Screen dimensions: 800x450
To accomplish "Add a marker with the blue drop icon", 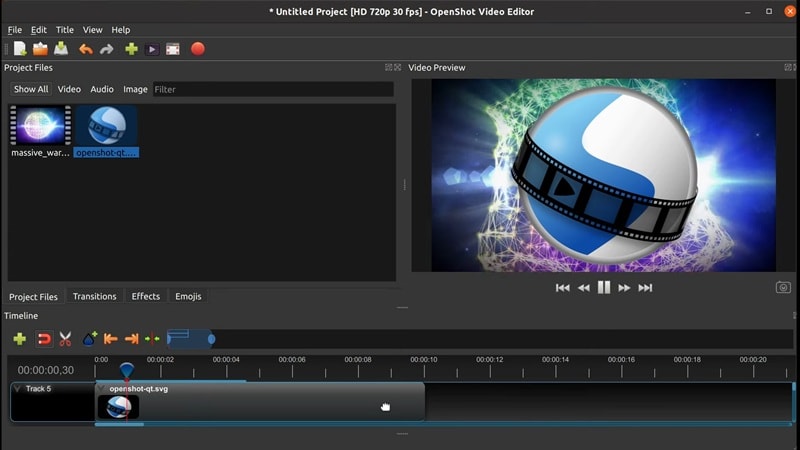I will (x=90, y=339).
